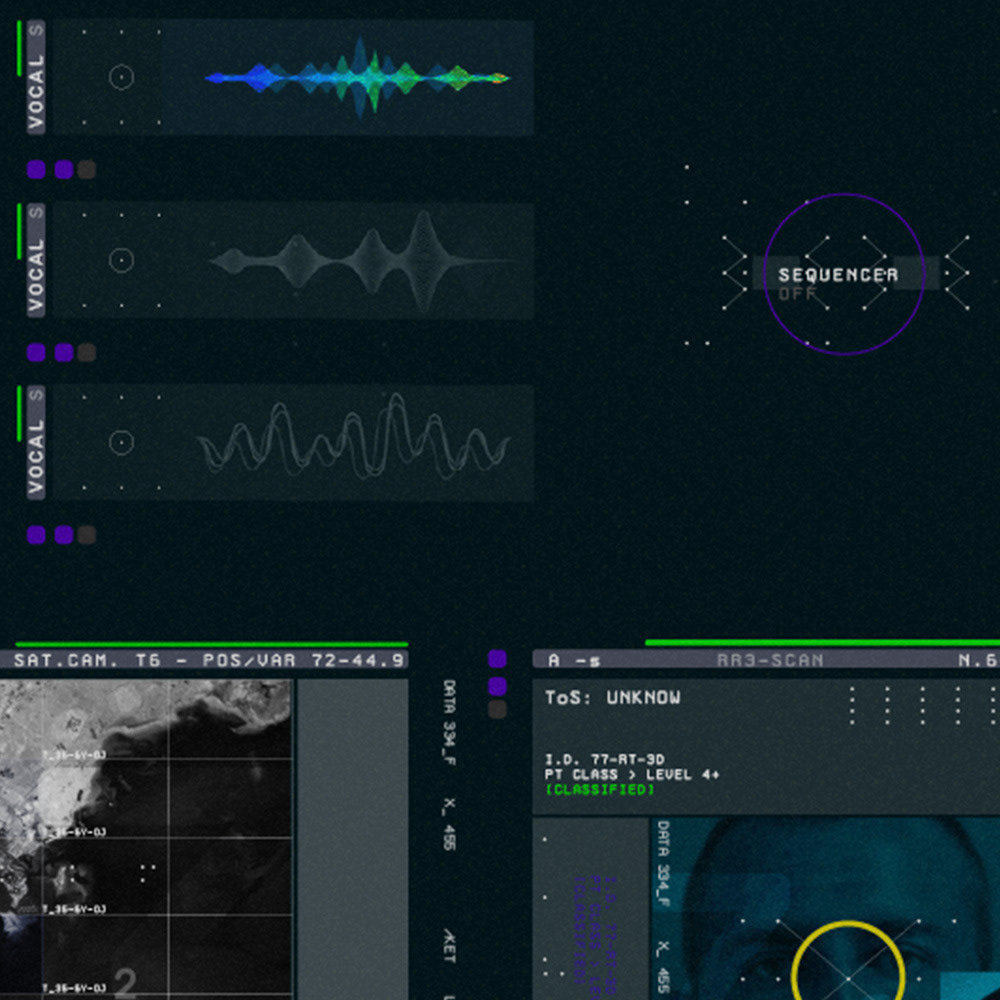The height and width of the screenshot is (1000, 1000).
Task: Open the satellite camera map image
Action: point(146,839)
